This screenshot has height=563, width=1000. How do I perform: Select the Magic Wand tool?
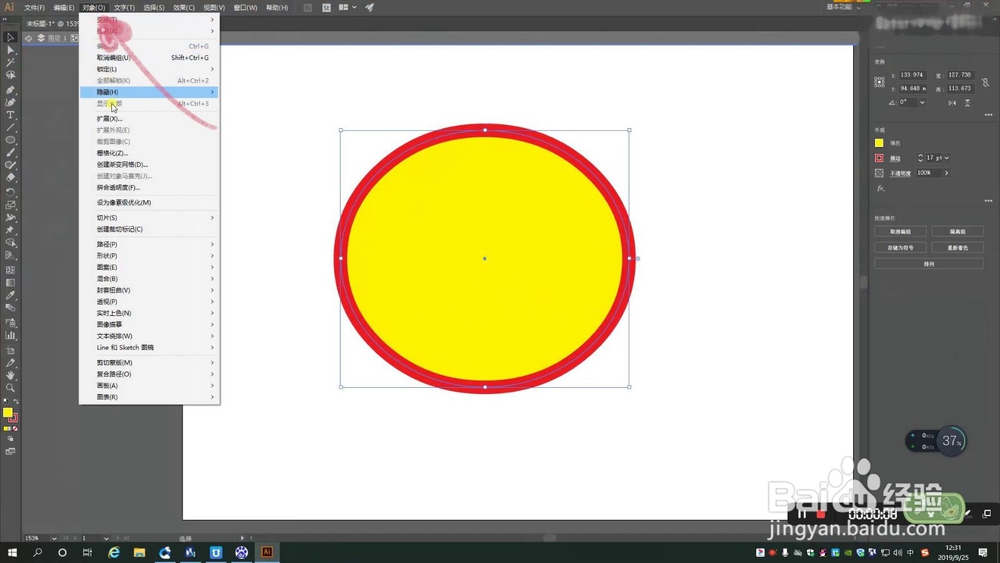10,62
